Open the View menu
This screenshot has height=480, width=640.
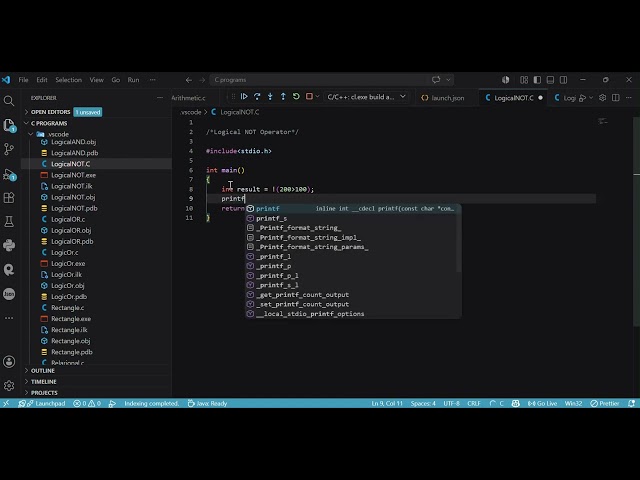[96, 80]
